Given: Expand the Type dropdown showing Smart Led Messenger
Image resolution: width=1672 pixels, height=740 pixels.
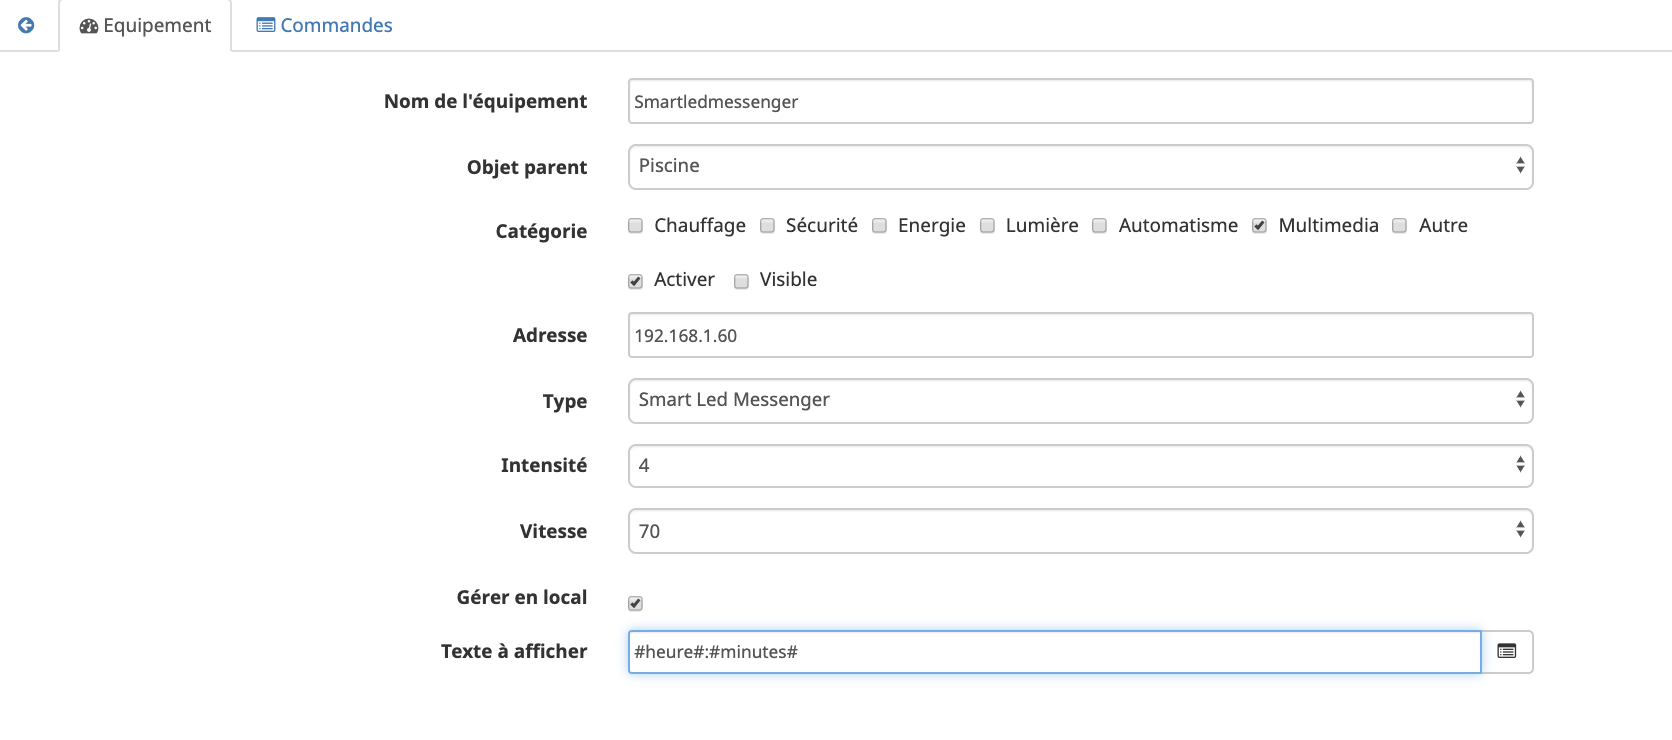Looking at the screenshot, I should 1080,401.
